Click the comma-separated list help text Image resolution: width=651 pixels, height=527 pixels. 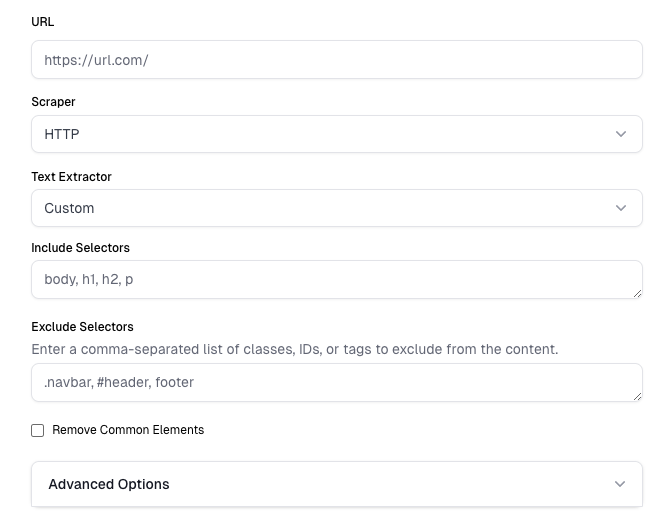295,349
